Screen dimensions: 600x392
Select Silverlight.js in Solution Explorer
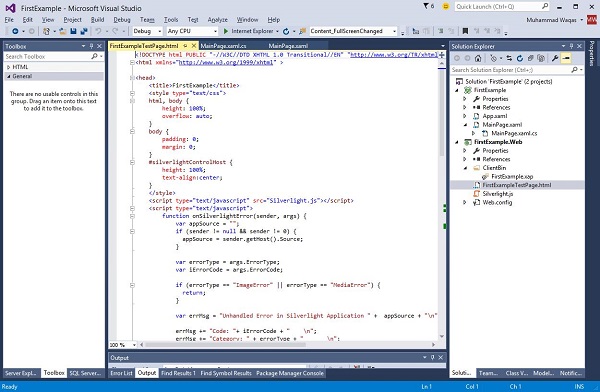tap(497, 194)
